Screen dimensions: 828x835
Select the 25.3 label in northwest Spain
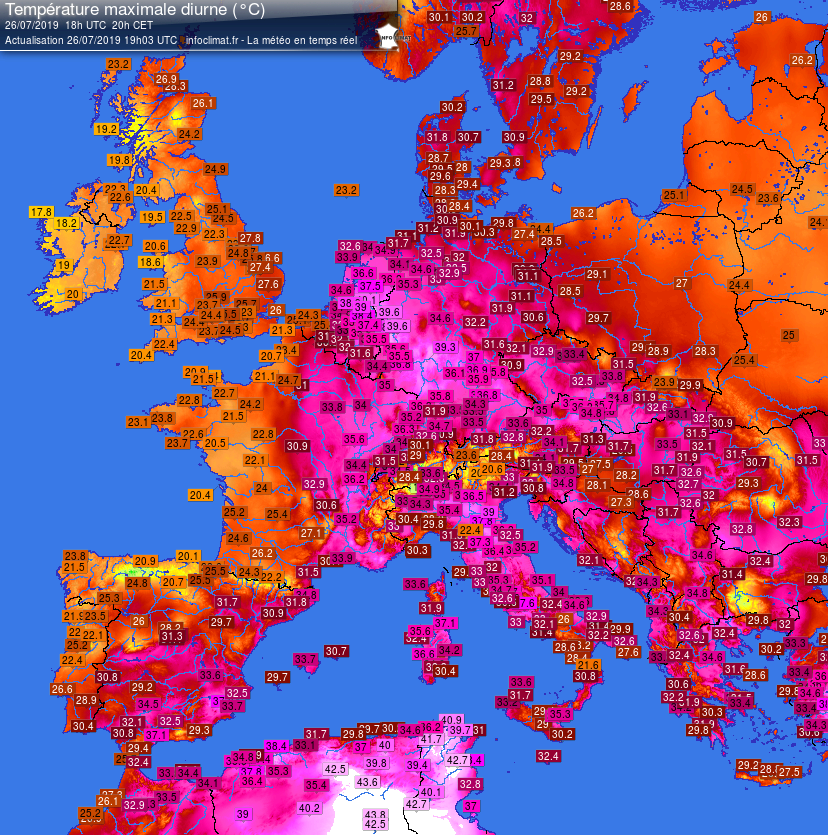click(109, 598)
